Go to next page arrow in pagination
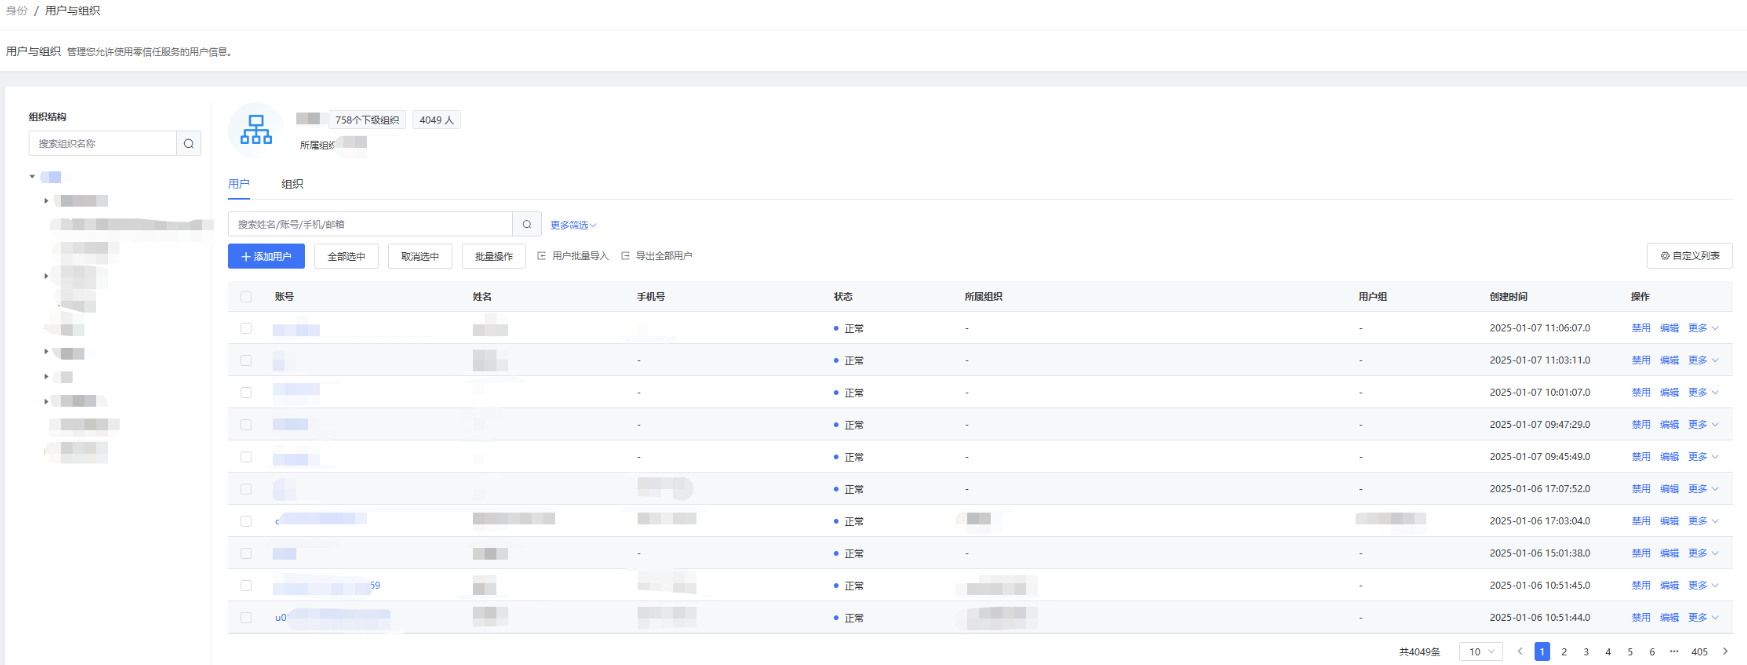 tap(1725, 652)
